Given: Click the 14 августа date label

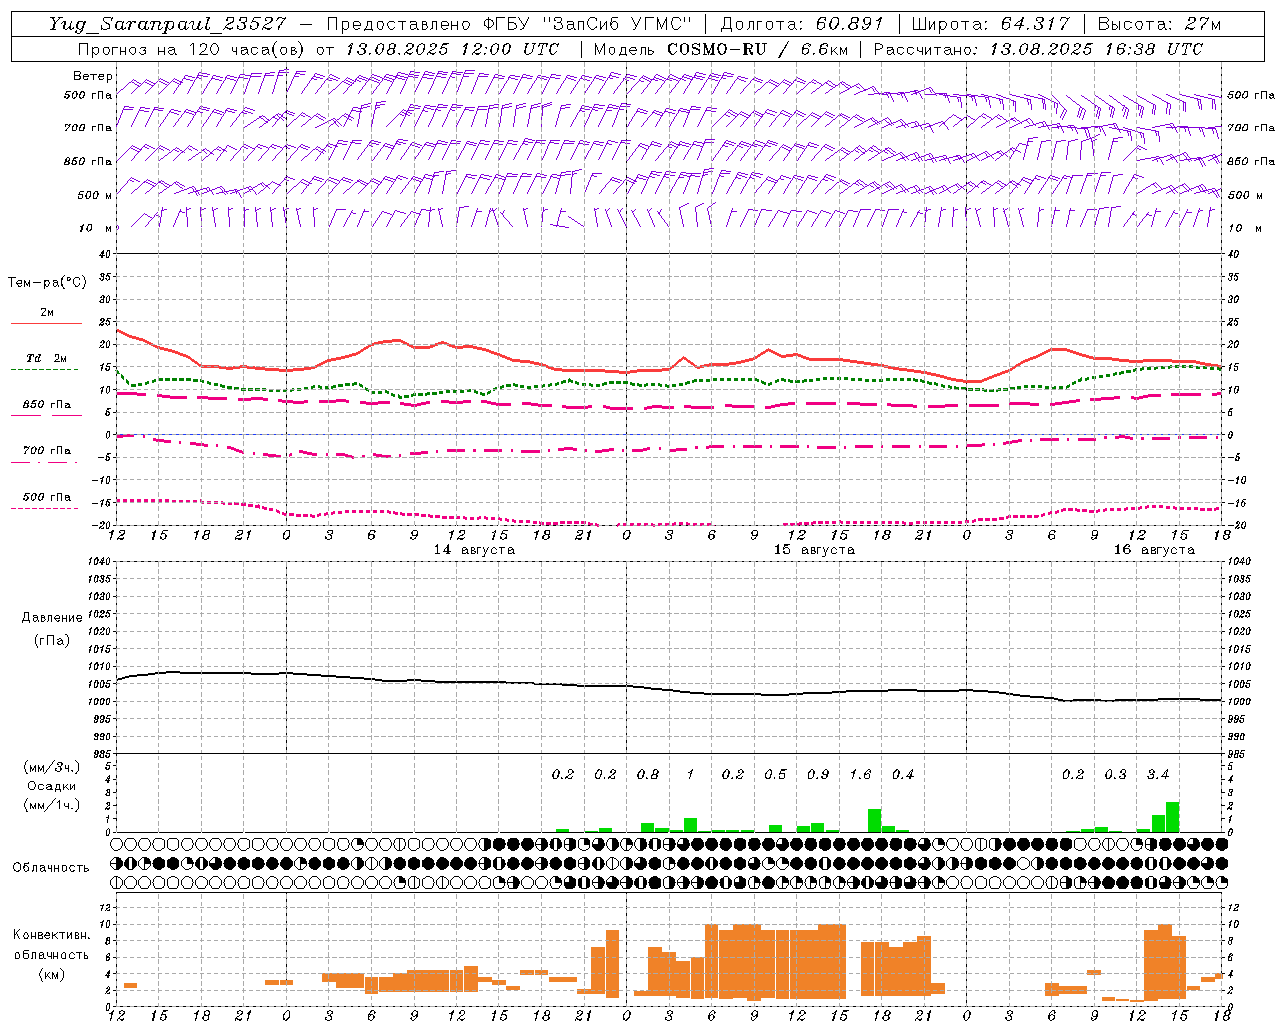Looking at the screenshot, I should pos(474,550).
